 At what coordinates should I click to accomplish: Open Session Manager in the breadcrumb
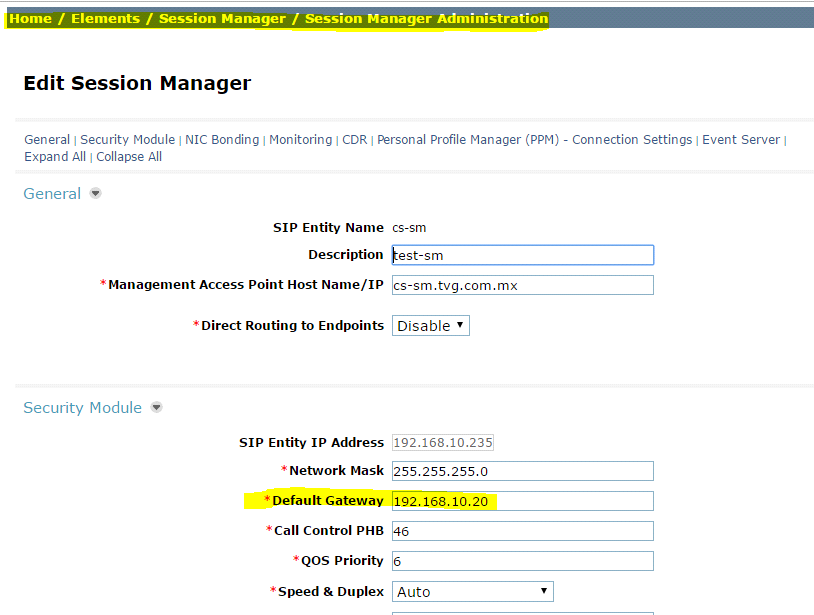[x=222, y=19]
